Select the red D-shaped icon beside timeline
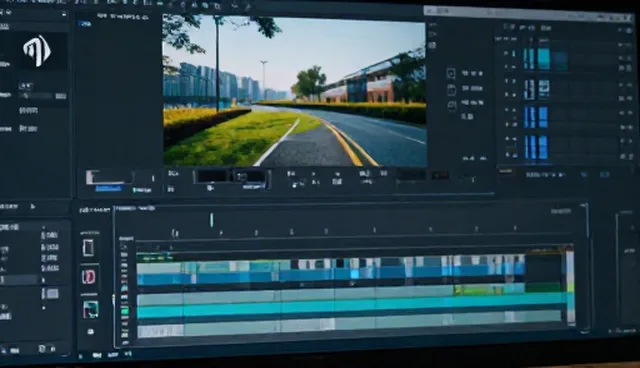640x368 pixels. pos(89,277)
